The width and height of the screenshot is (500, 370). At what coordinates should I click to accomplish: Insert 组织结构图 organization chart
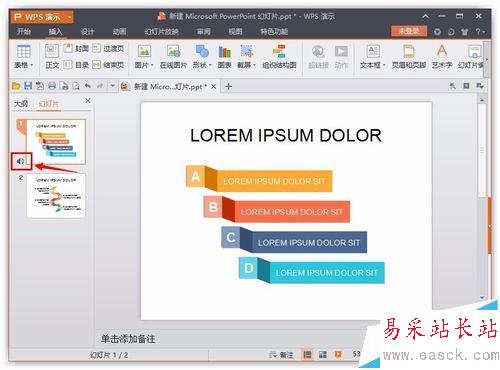[x=279, y=56]
